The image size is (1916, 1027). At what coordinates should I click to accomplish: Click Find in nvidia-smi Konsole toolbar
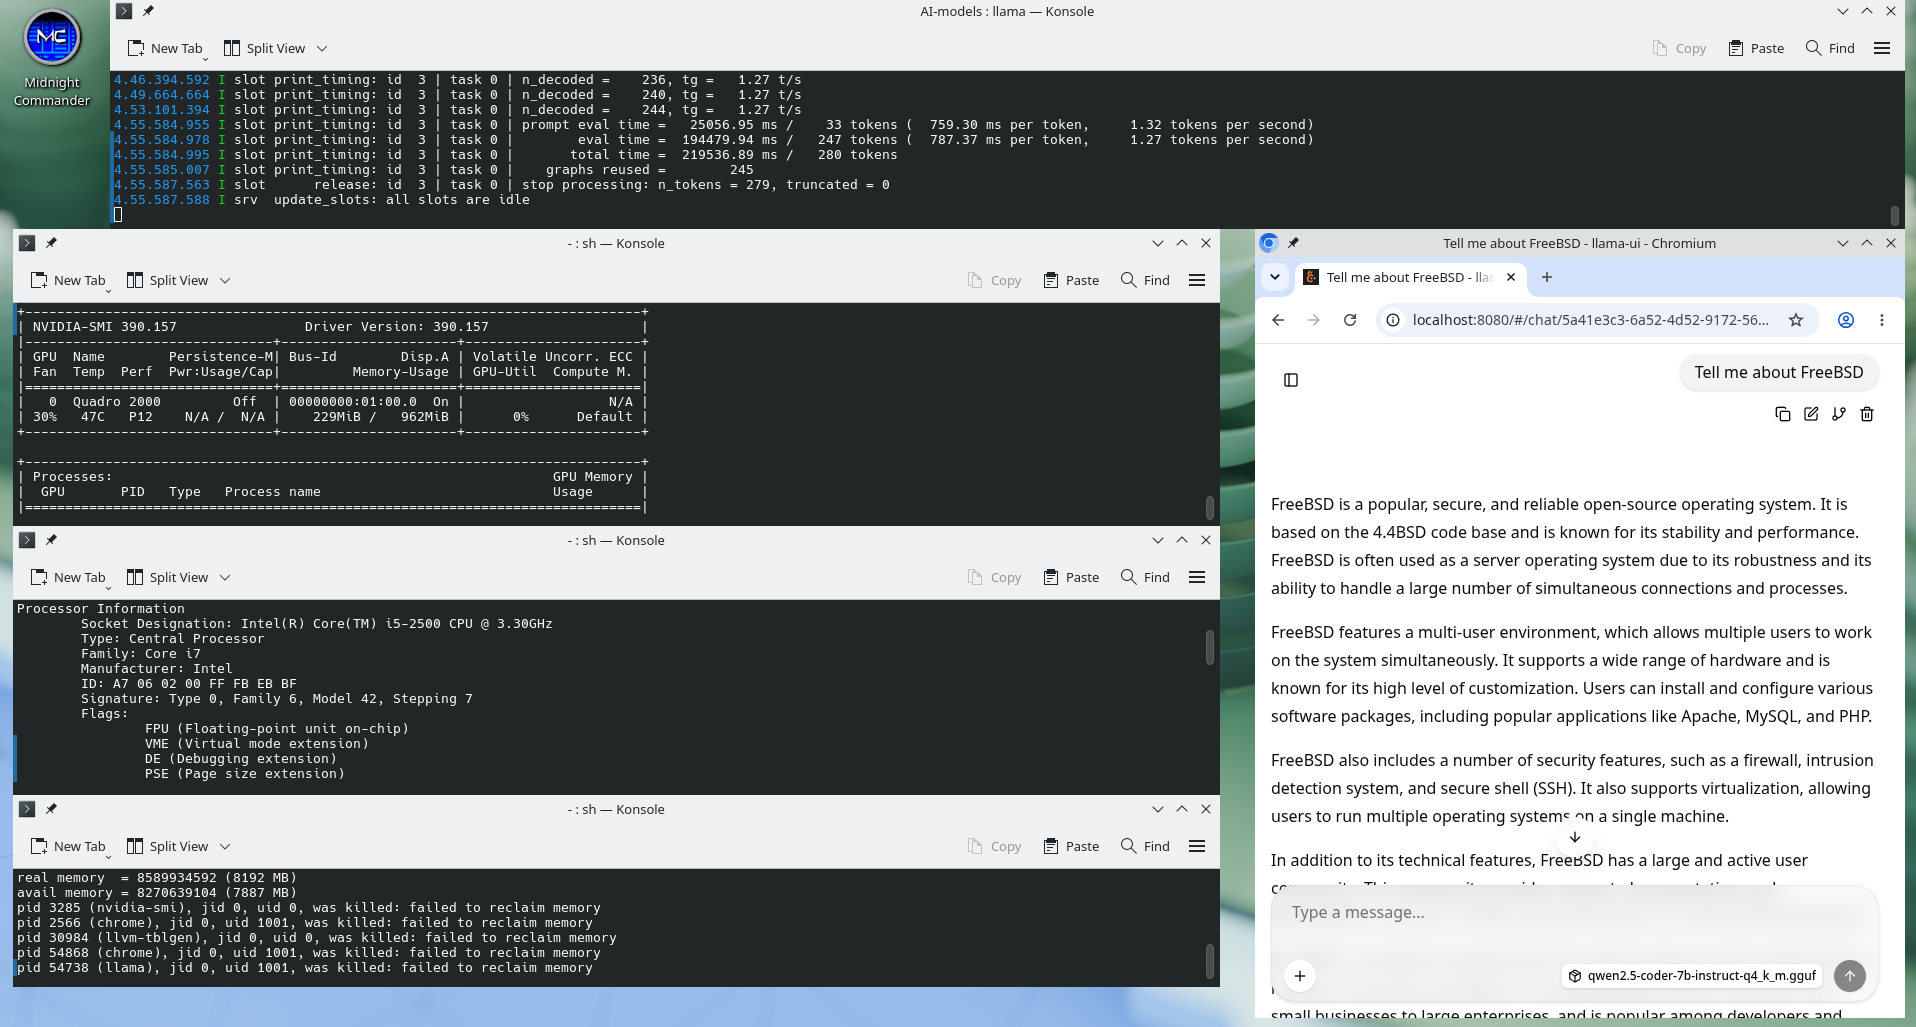pyautogui.click(x=1145, y=280)
